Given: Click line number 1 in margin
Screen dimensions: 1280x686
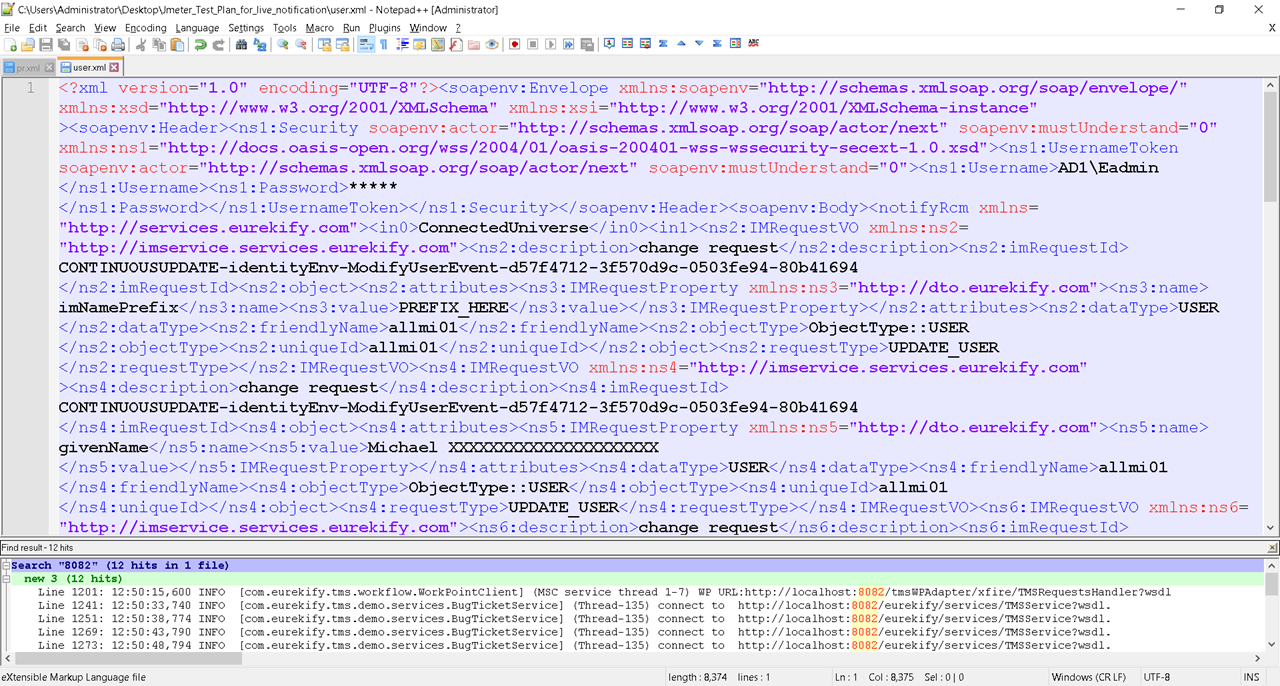Looking at the screenshot, I should [30, 88].
